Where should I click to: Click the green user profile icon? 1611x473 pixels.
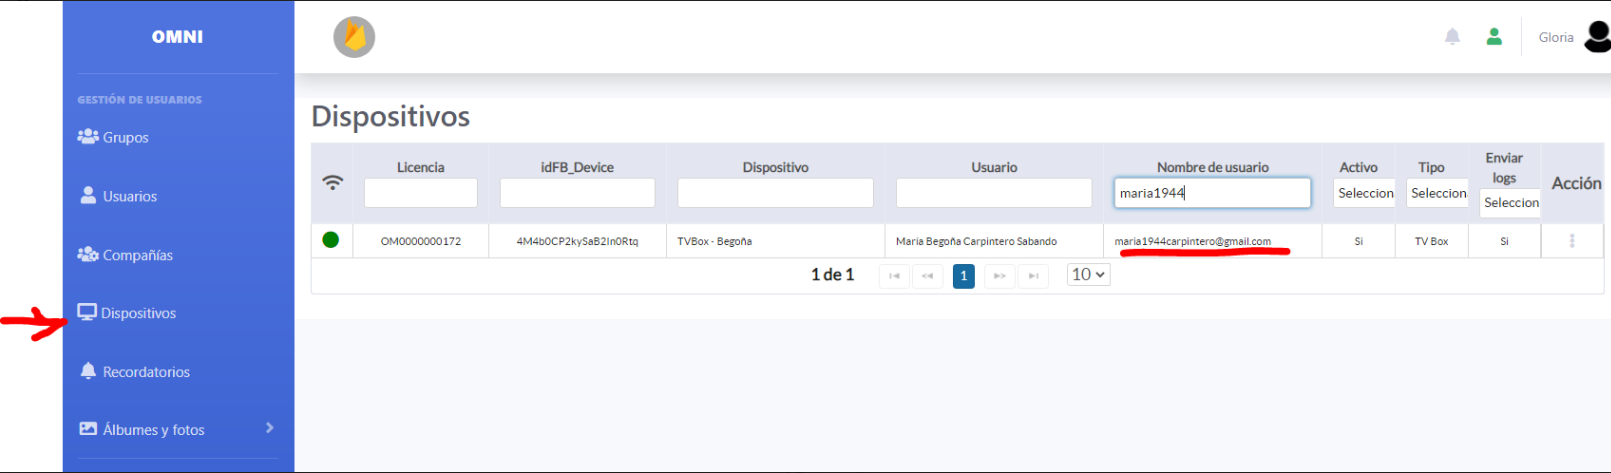point(1494,37)
